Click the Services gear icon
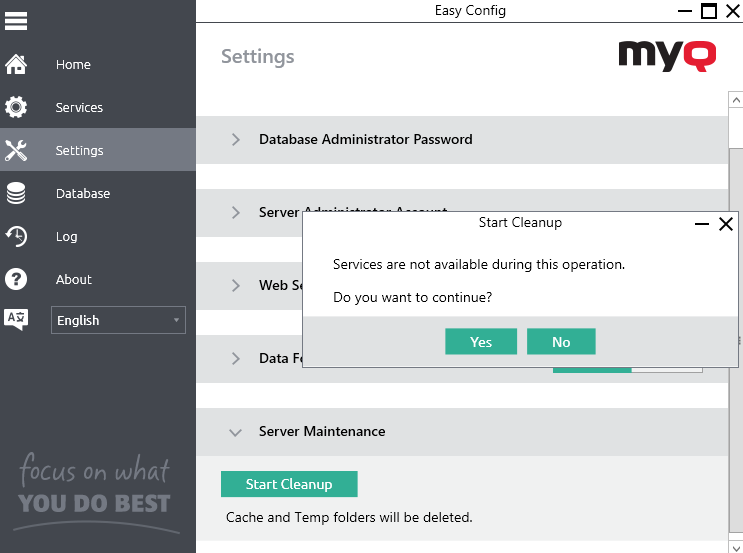The image size is (743, 553). pos(16,108)
